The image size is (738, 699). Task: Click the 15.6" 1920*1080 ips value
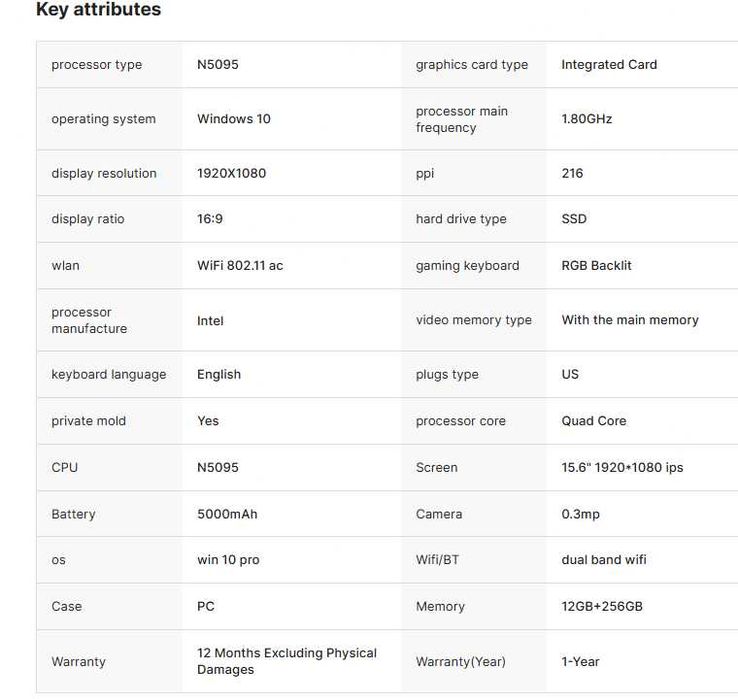622,468
